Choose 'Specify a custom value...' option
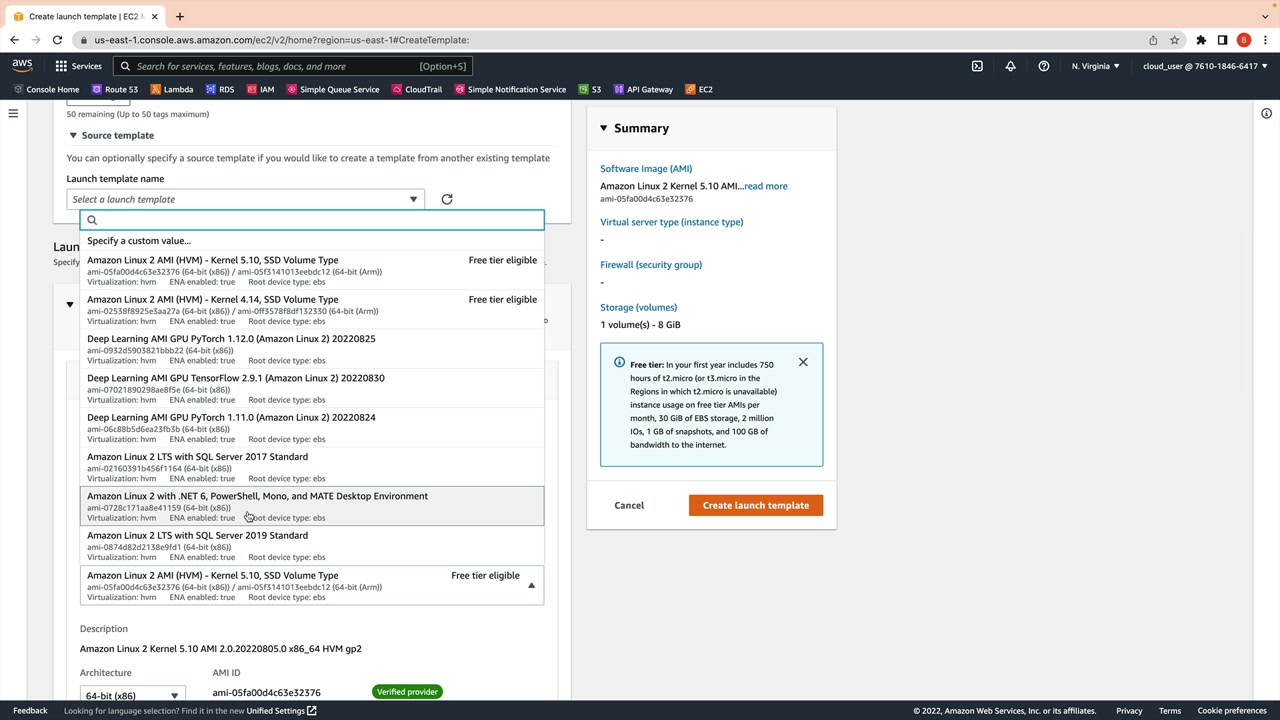The image size is (1280, 720). 312,241
